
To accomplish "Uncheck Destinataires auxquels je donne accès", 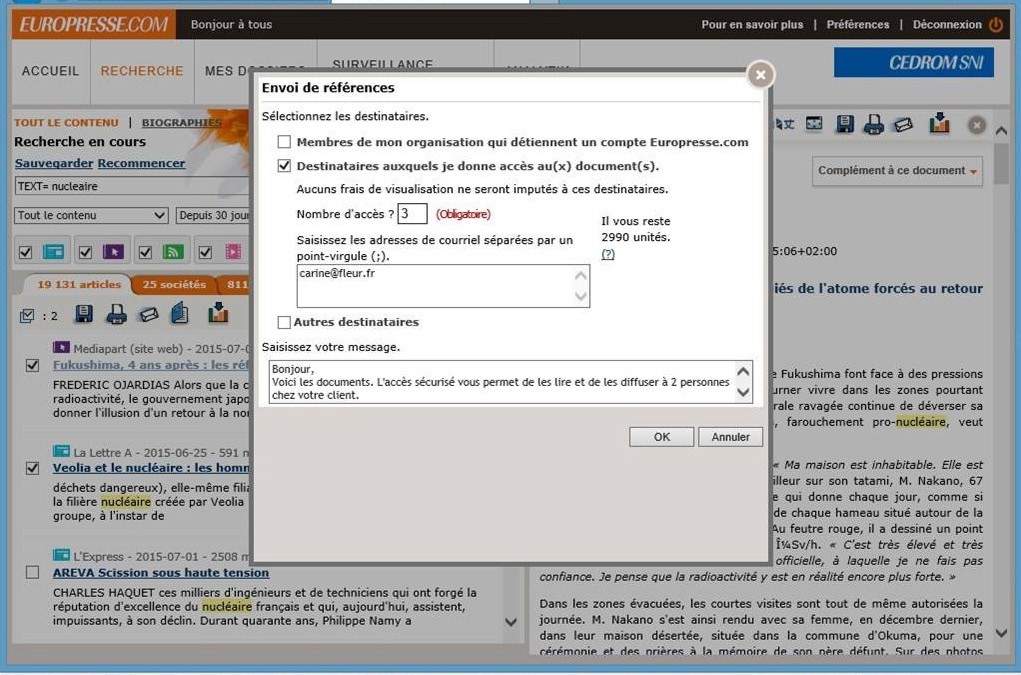I will (285, 166).
